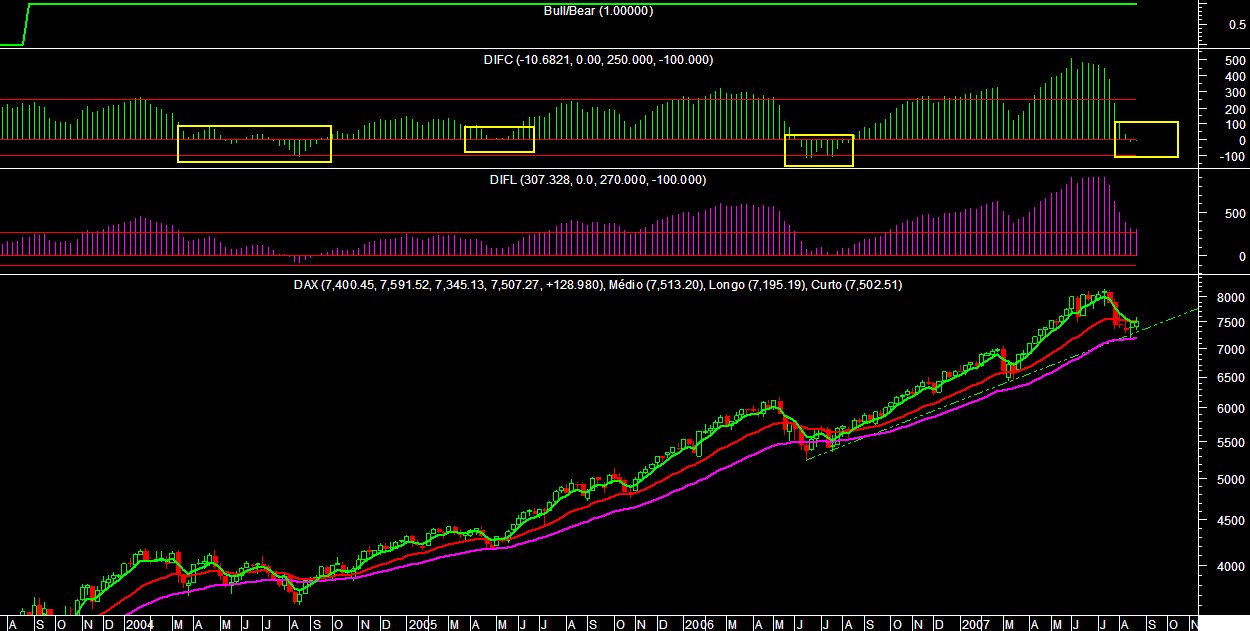Click the 2007 label on the time axis
This screenshot has width=1250, height=631.
[x=974, y=621]
